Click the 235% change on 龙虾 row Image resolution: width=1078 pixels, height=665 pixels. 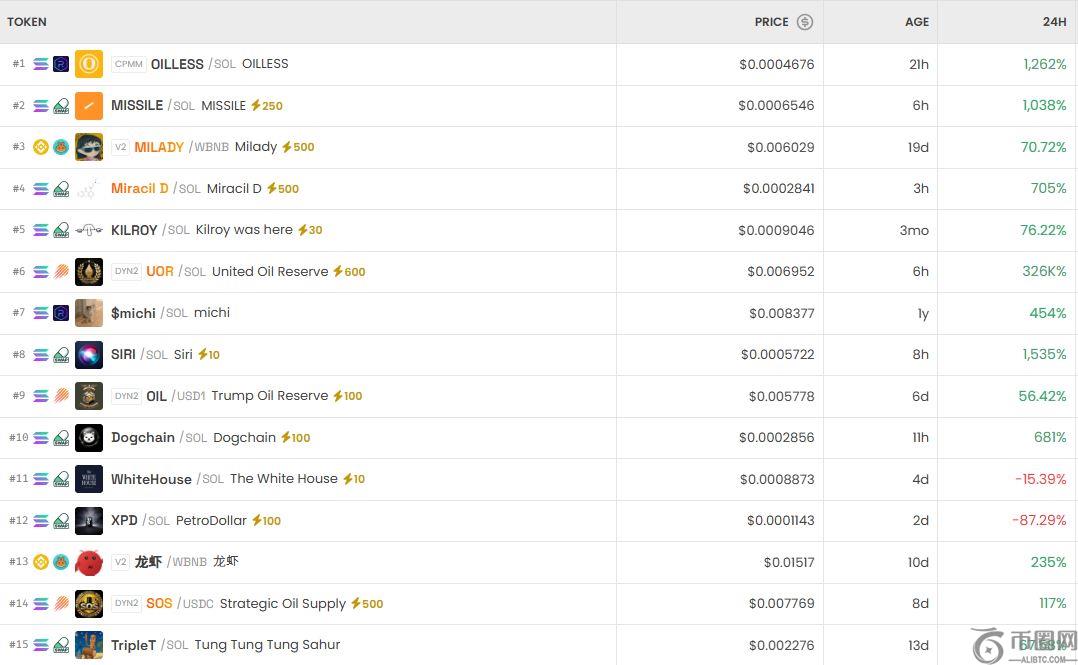[x=1048, y=563]
